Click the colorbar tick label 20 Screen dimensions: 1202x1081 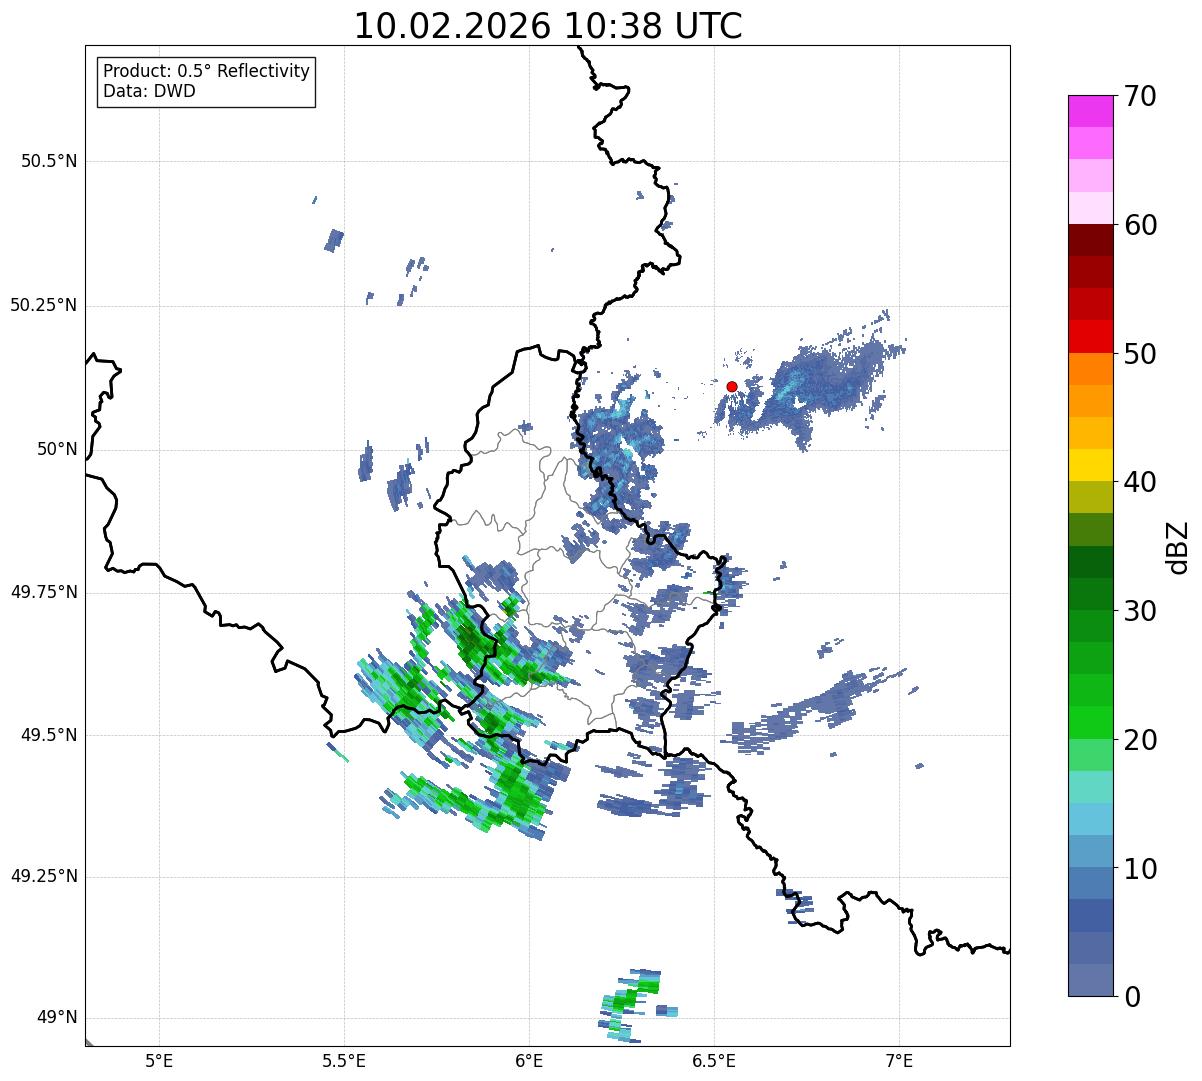coord(1140,740)
